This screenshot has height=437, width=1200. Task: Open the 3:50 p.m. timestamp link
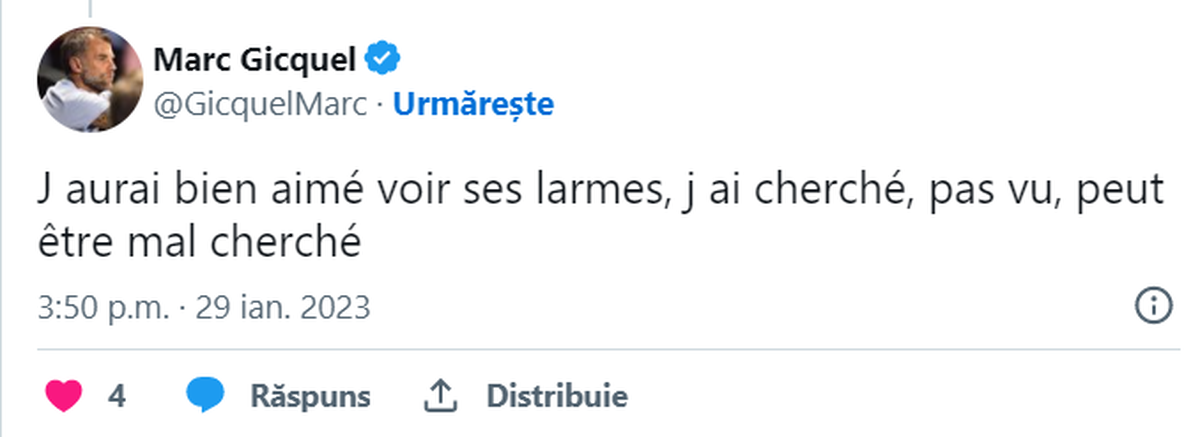coord(103,307)
